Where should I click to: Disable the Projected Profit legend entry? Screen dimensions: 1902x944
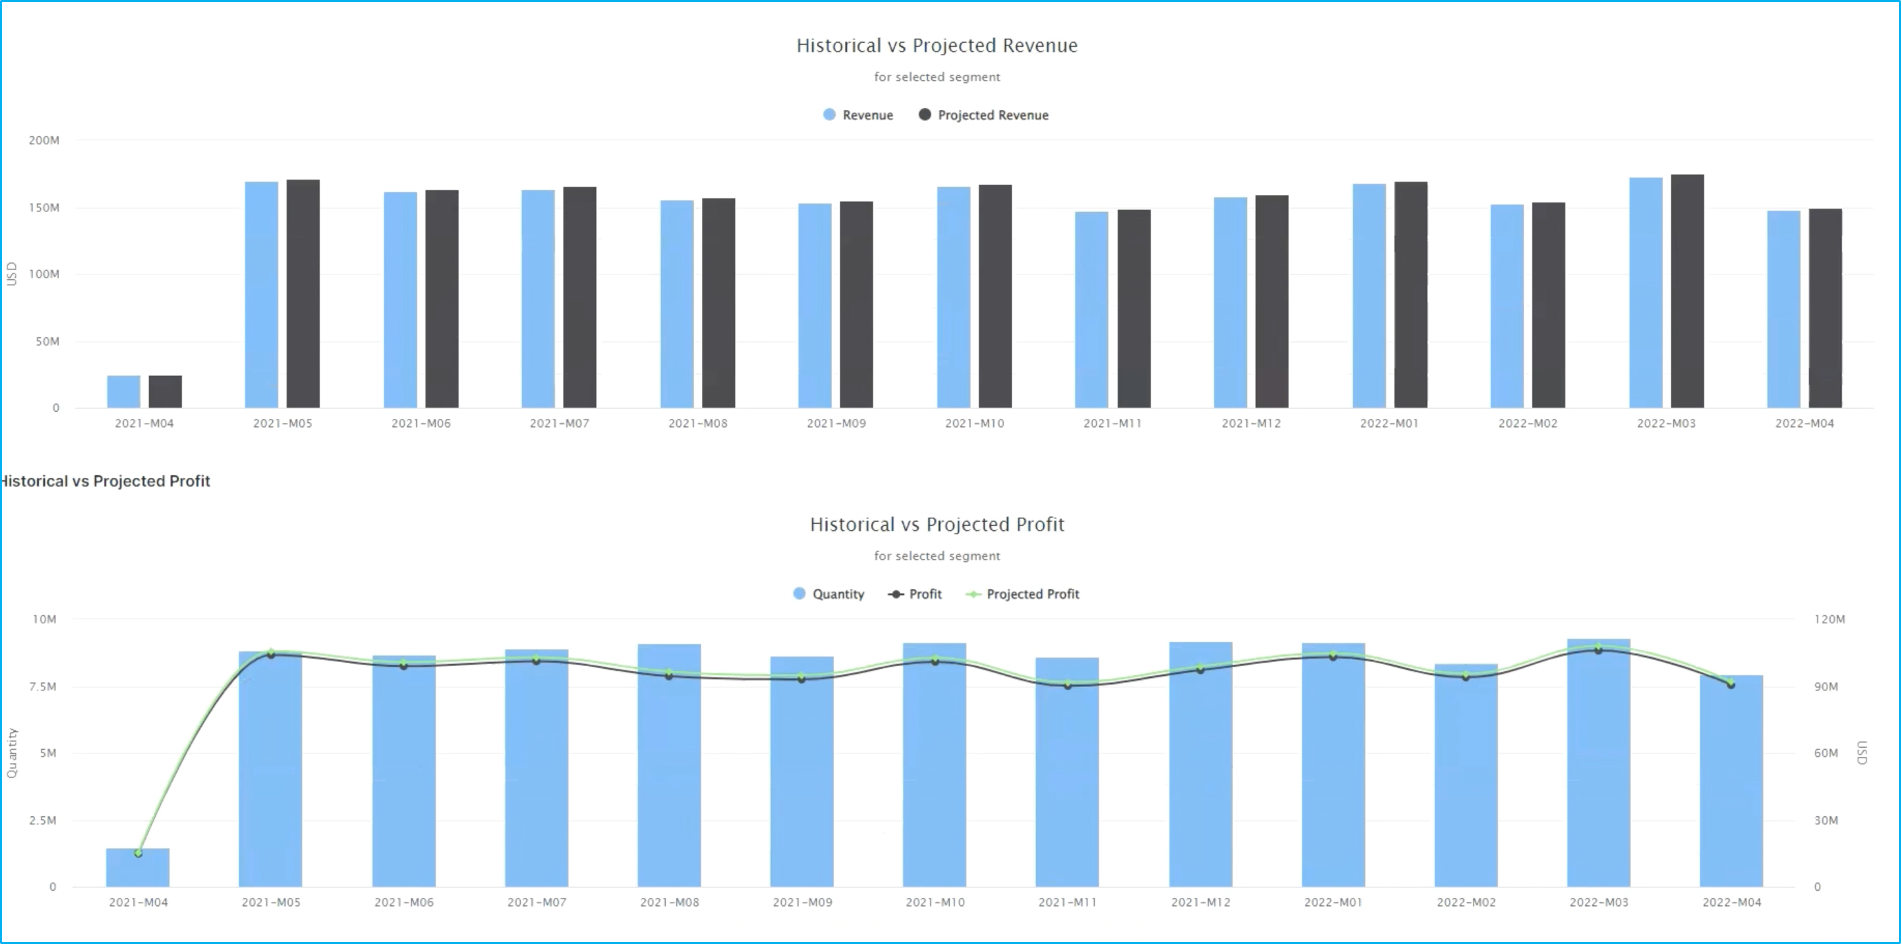[x=1022, y=594]
